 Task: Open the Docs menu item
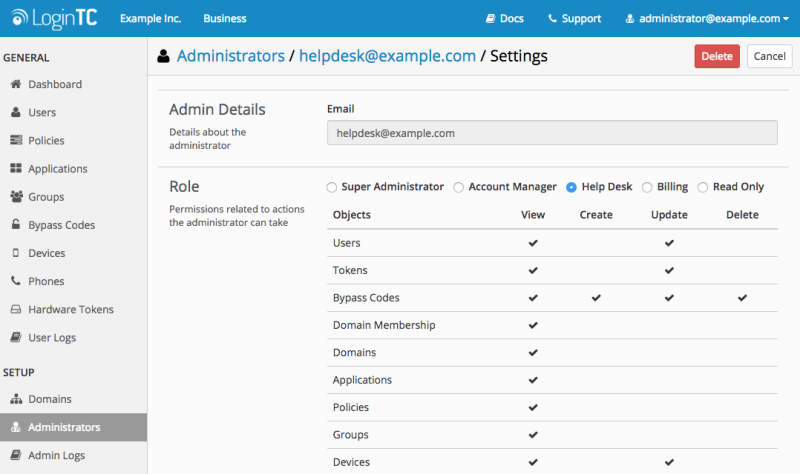tap(505, 18)
